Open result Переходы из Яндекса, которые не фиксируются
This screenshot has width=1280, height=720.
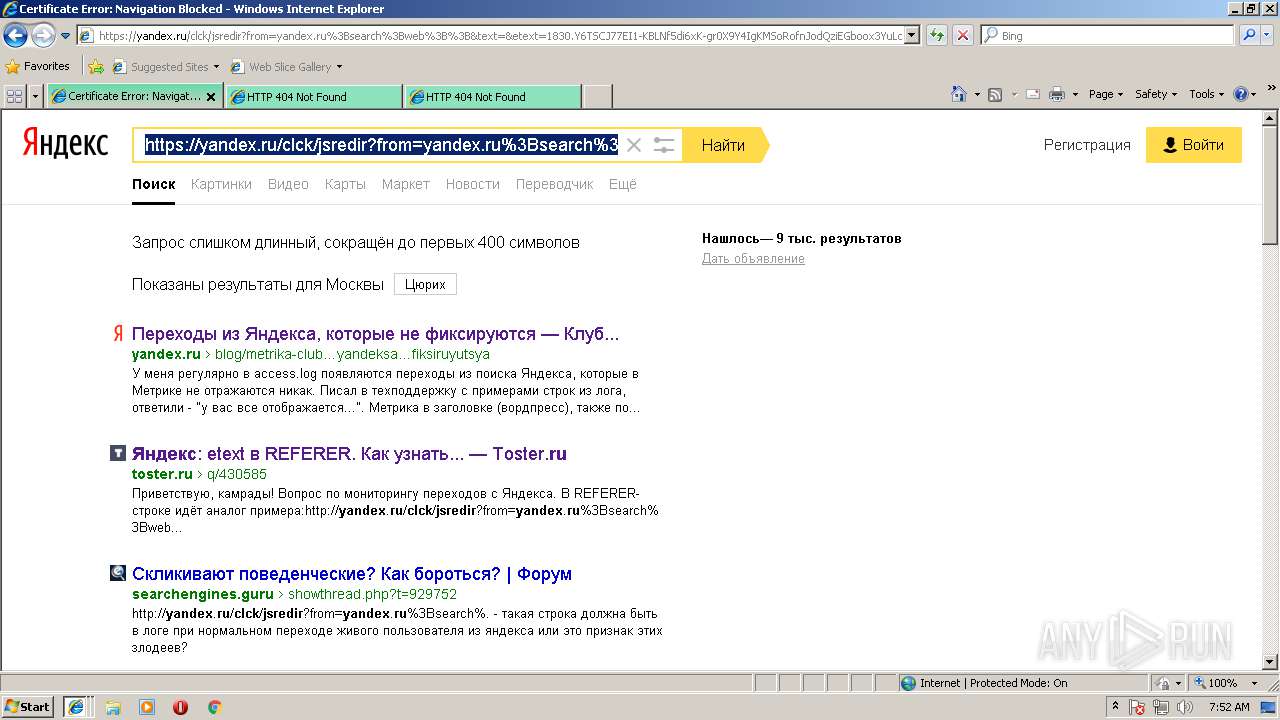tap(376, 334)
